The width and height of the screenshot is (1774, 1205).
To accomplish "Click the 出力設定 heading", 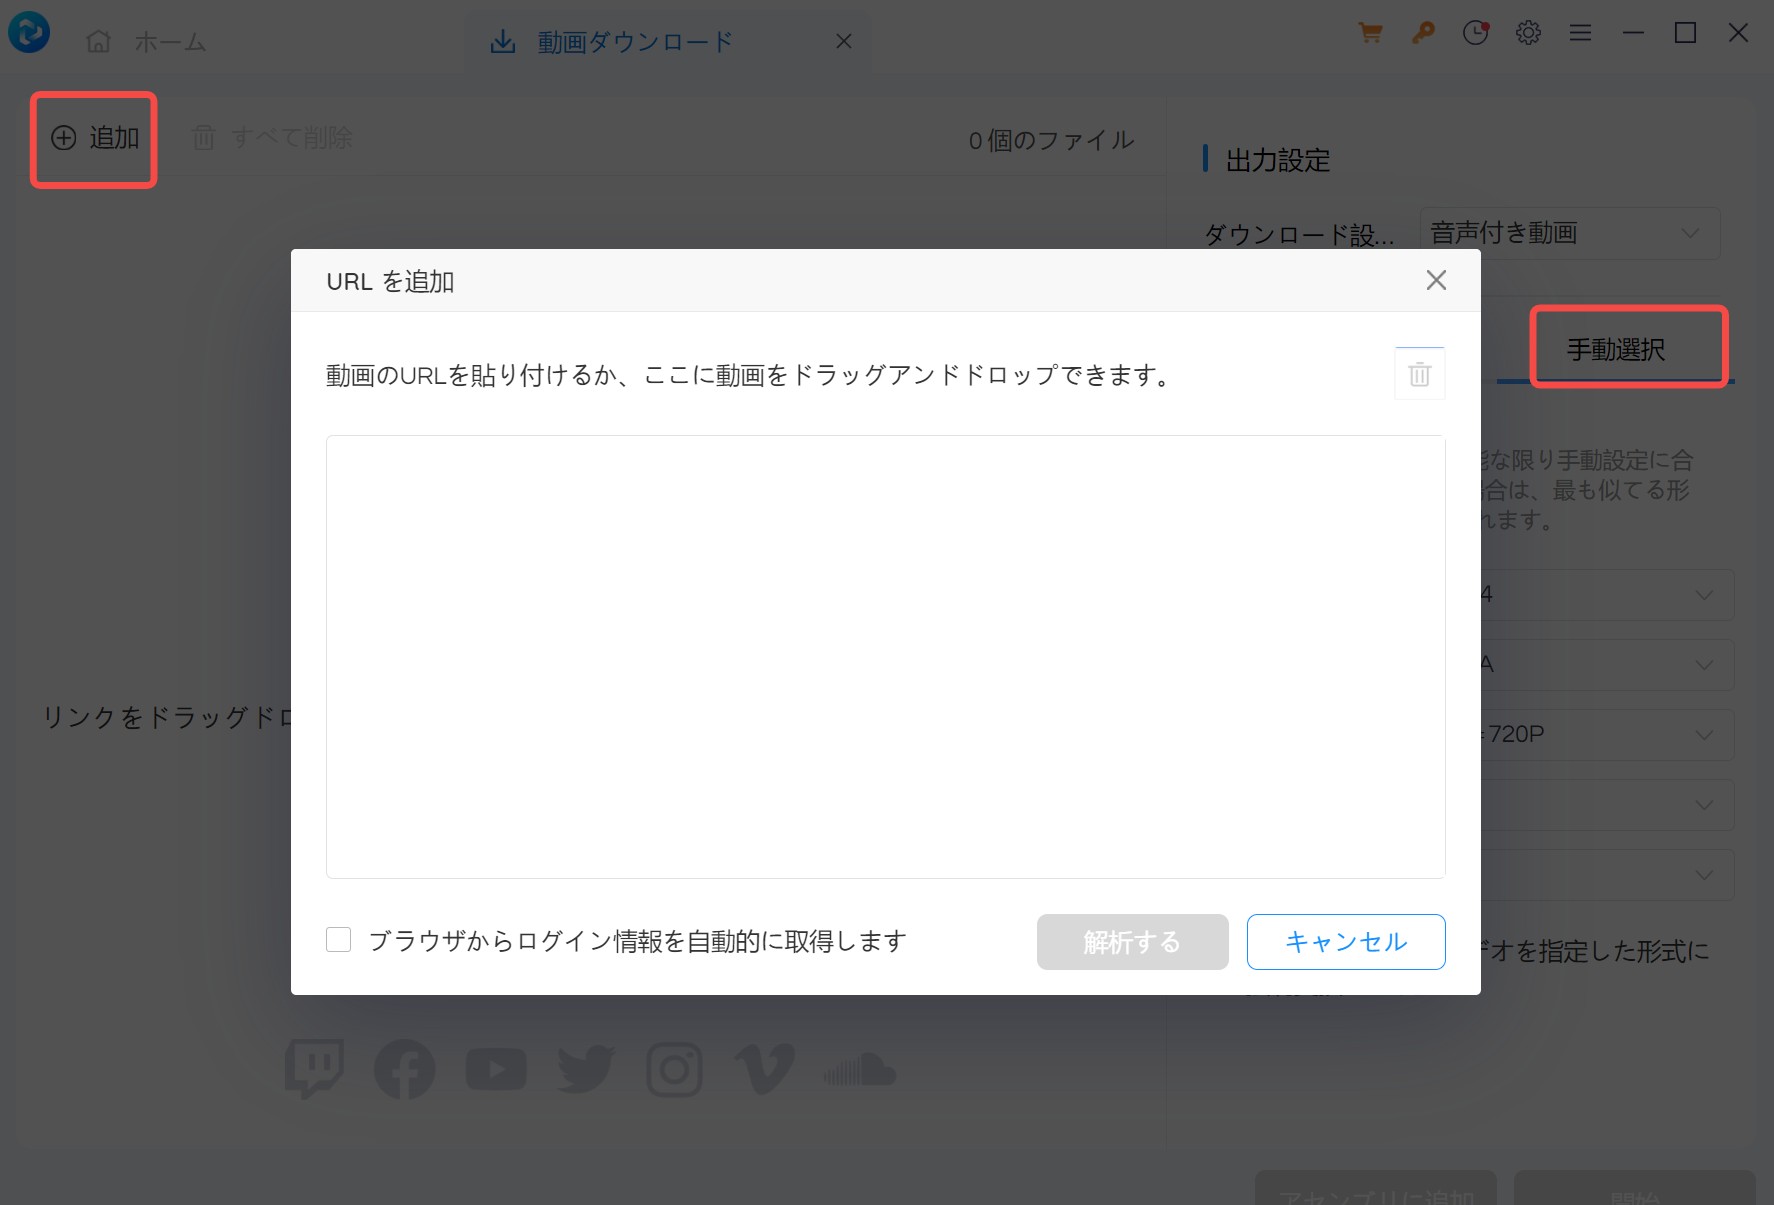I will [1277, 160].
